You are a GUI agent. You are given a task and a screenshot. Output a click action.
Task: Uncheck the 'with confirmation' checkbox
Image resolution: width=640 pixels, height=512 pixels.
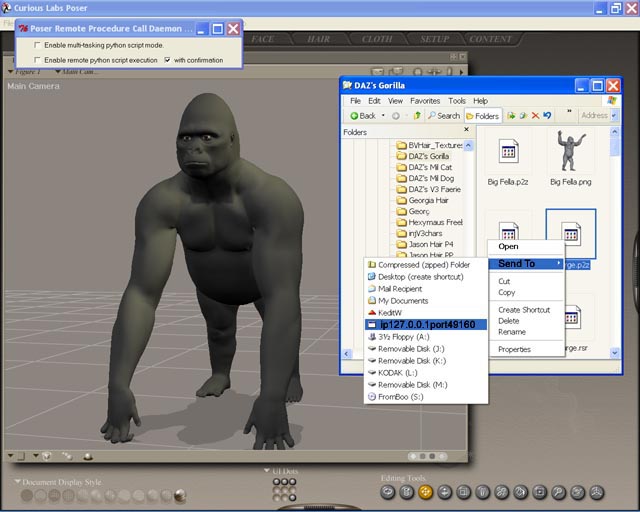[166, 60]
